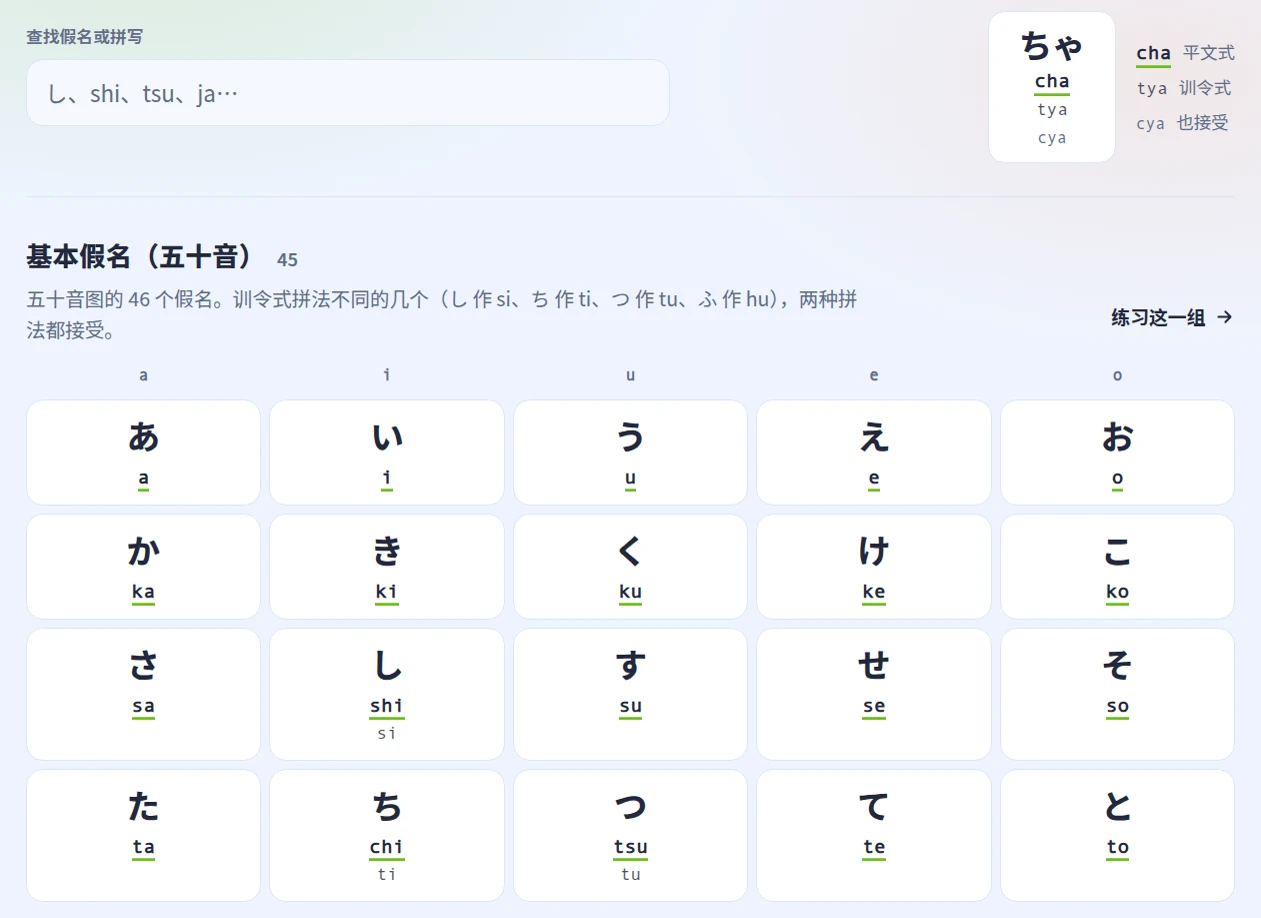Select the い kana card
The width and height of the screenshot is (1261, 918).
point(387,453)
